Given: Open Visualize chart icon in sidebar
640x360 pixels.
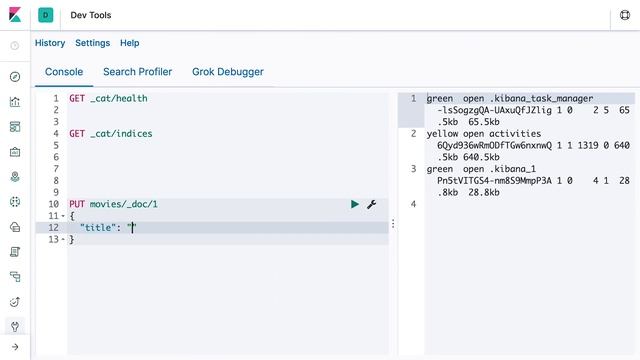Looking at the screenshot, I should point(15,102).
